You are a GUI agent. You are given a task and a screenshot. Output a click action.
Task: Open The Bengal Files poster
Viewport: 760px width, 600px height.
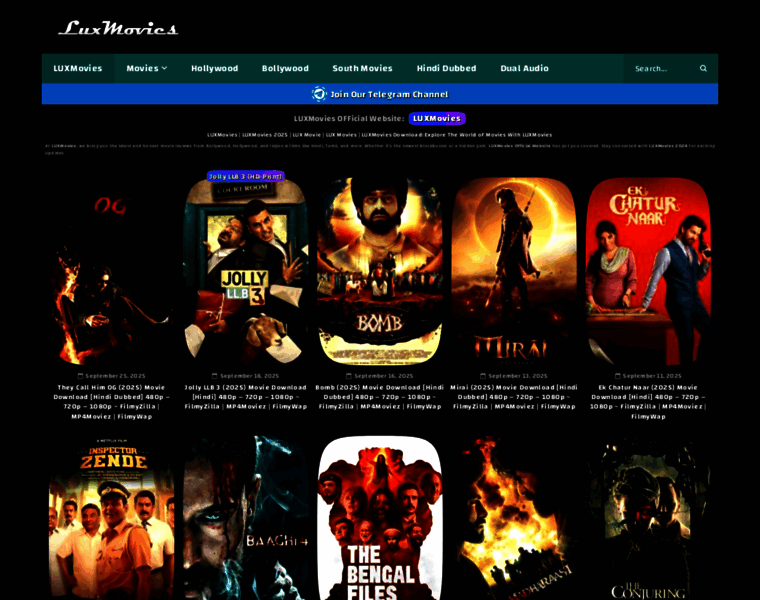(x=380, y=518)
